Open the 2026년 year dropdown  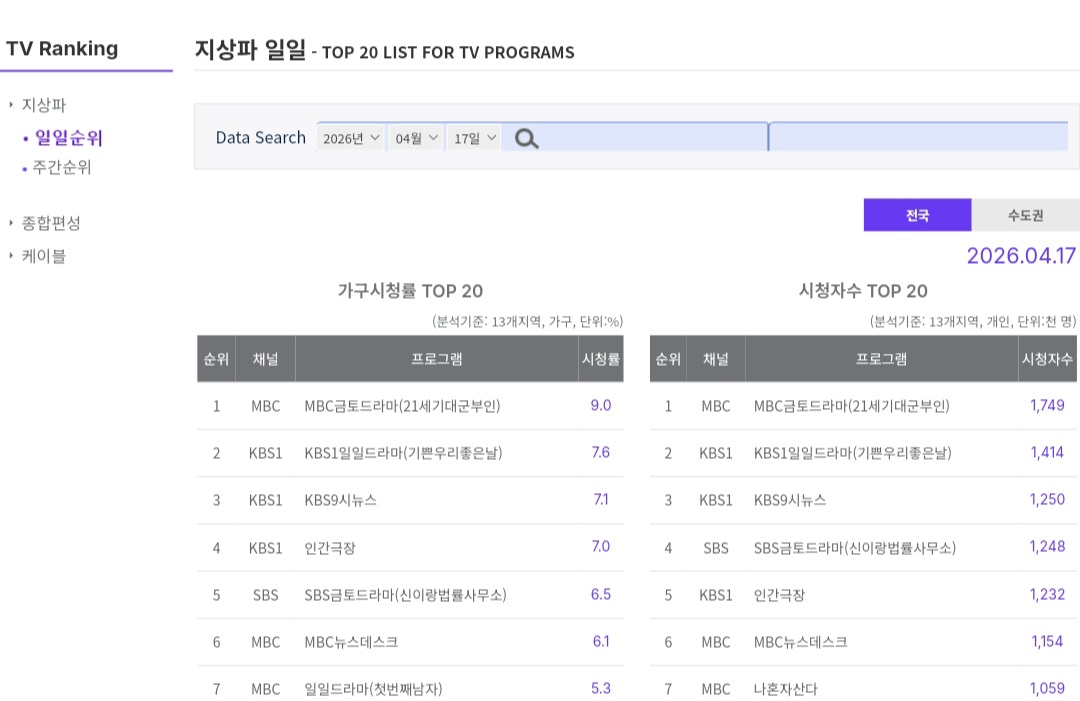(351, 138)
